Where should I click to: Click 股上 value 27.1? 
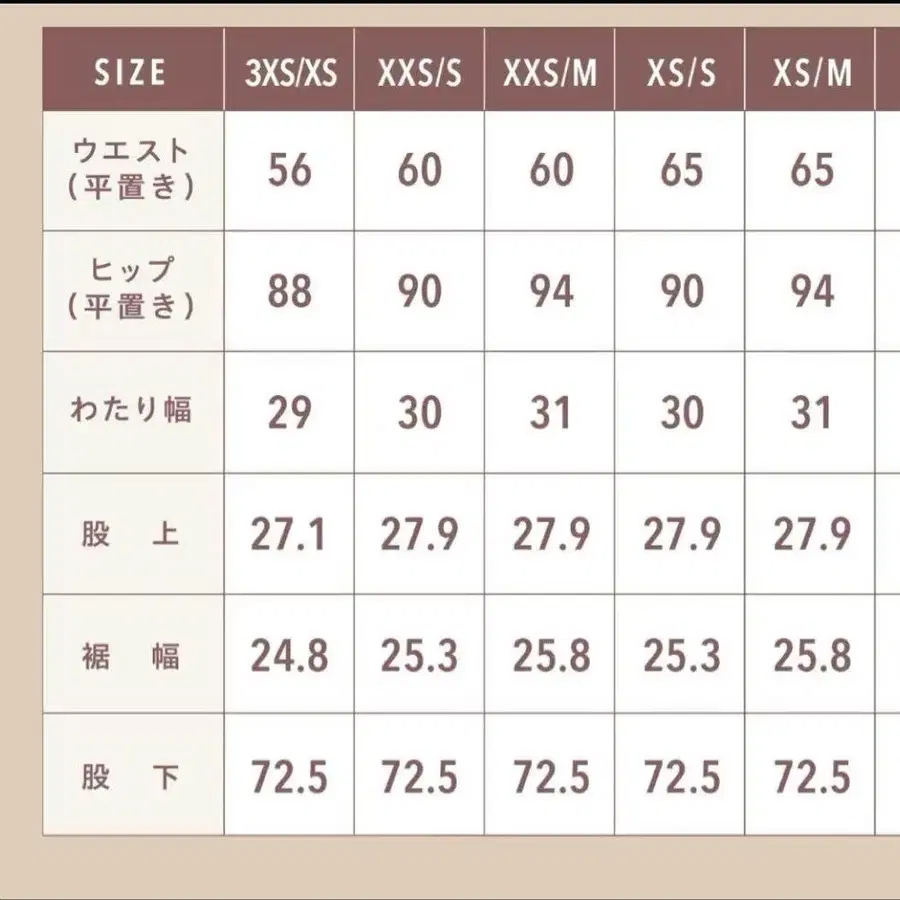pos(289,535)
